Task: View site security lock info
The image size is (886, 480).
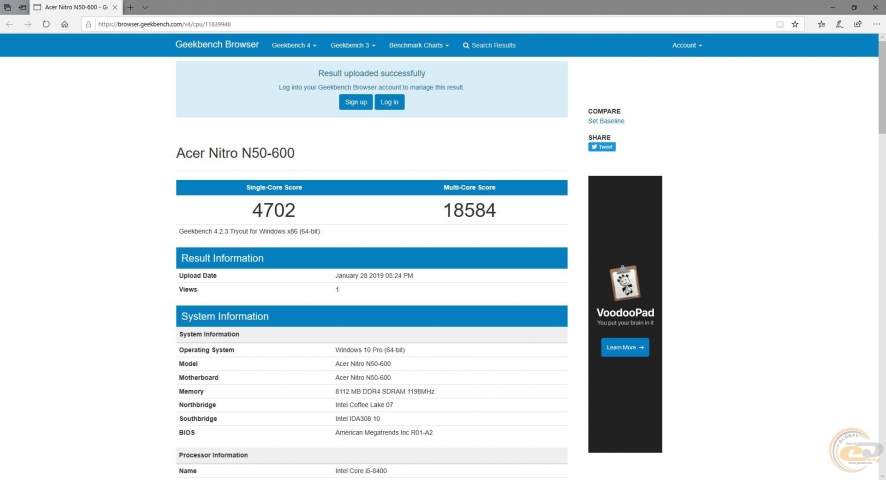Action: [88, 24]
